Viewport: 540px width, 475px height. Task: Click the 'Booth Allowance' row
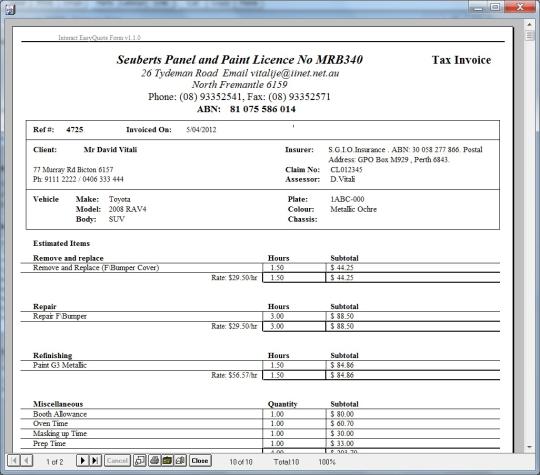tap(260, 414)
